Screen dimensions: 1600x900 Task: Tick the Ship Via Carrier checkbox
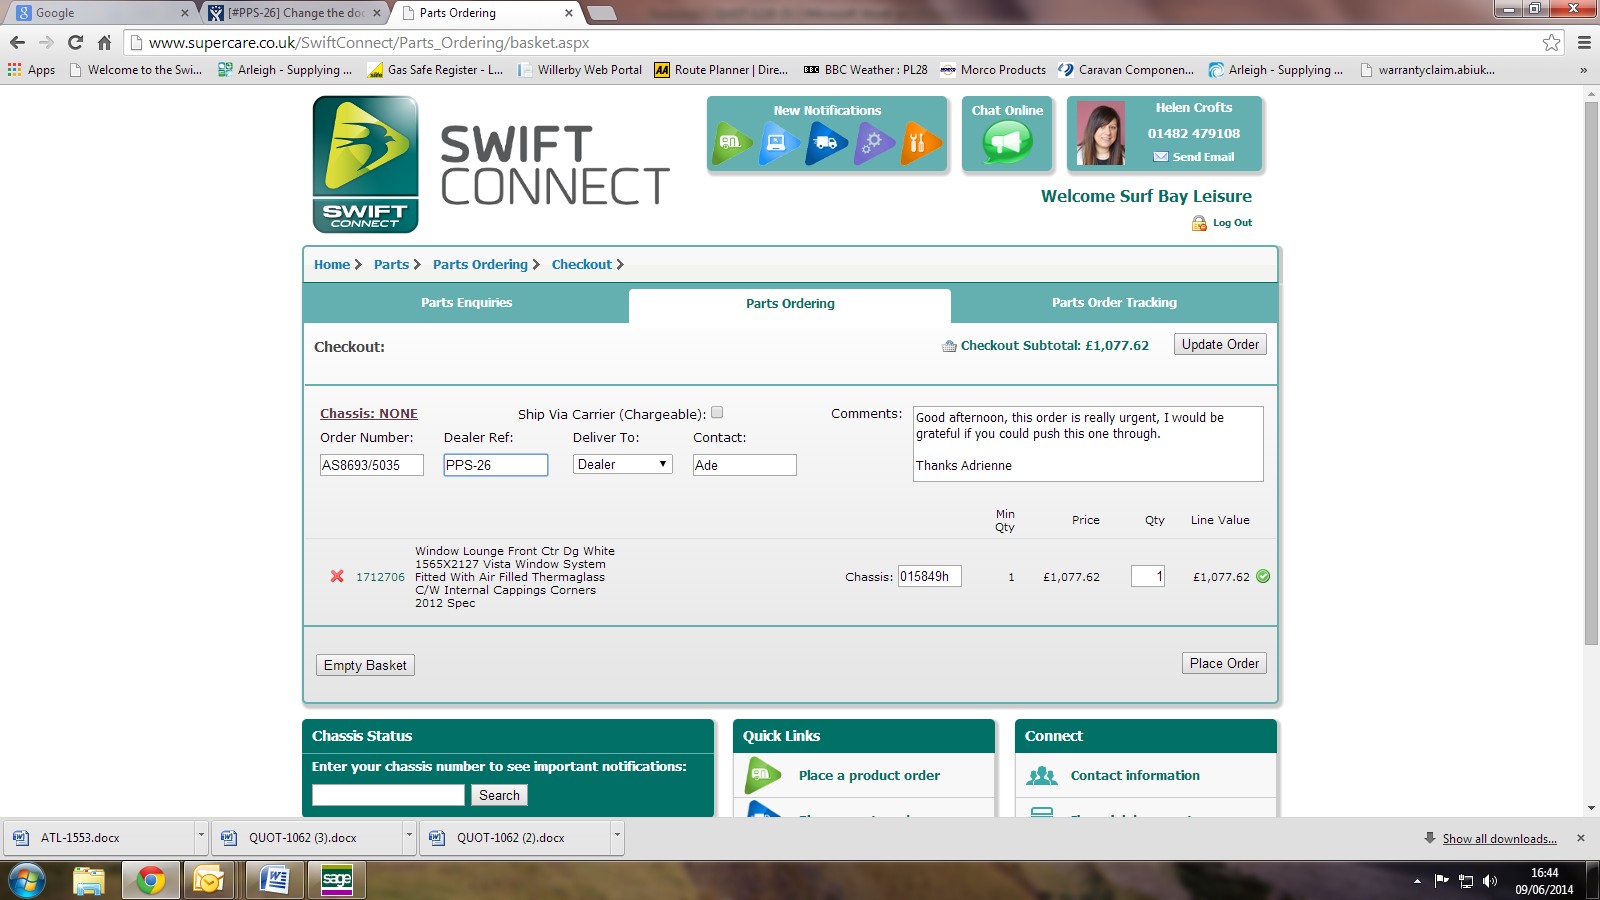717,412
